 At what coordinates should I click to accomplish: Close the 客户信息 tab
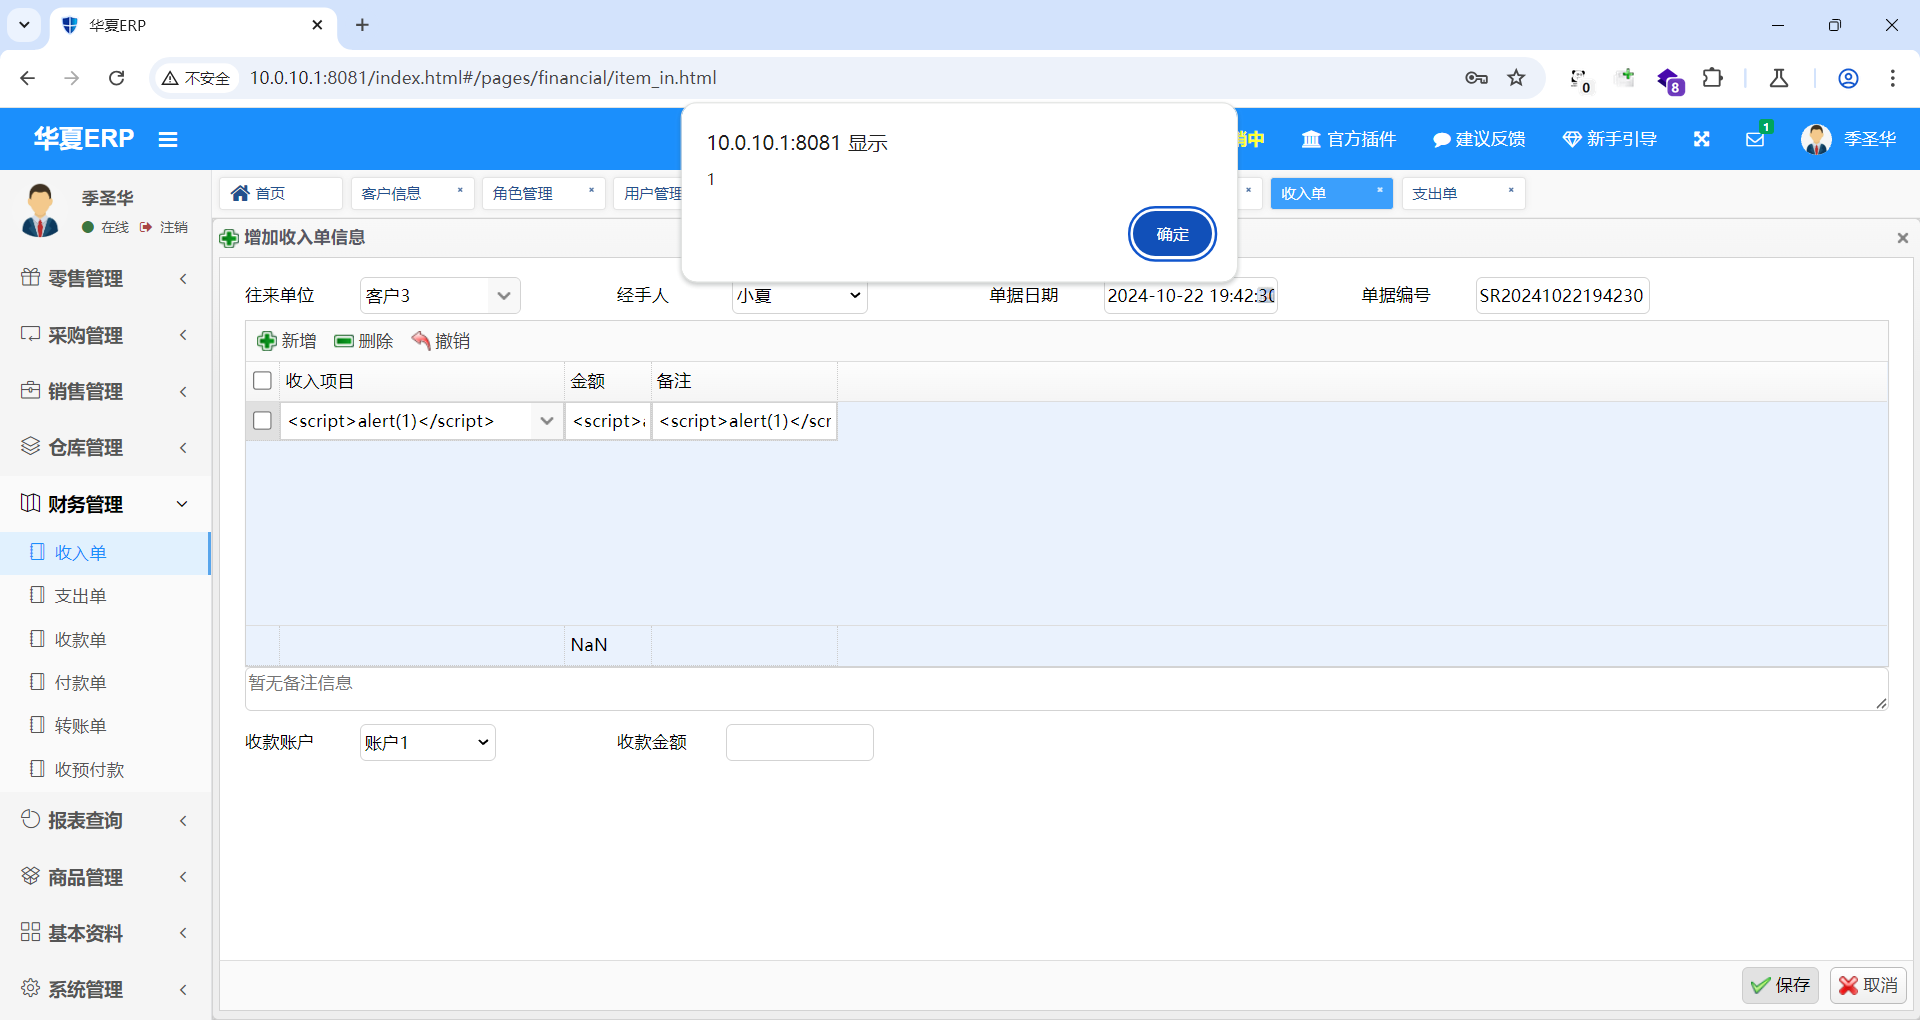[x=460, y=190]
